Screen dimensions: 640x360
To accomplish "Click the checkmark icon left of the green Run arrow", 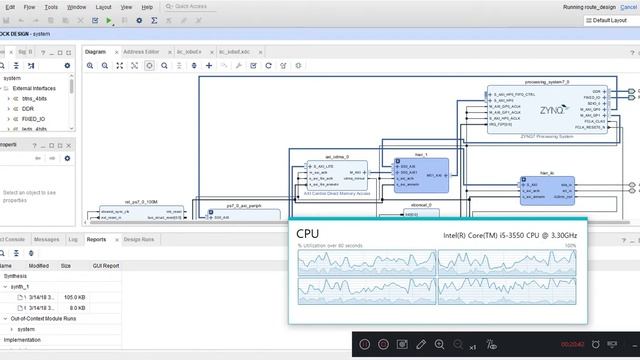I will pyautogui.click(x=95, y=20).
